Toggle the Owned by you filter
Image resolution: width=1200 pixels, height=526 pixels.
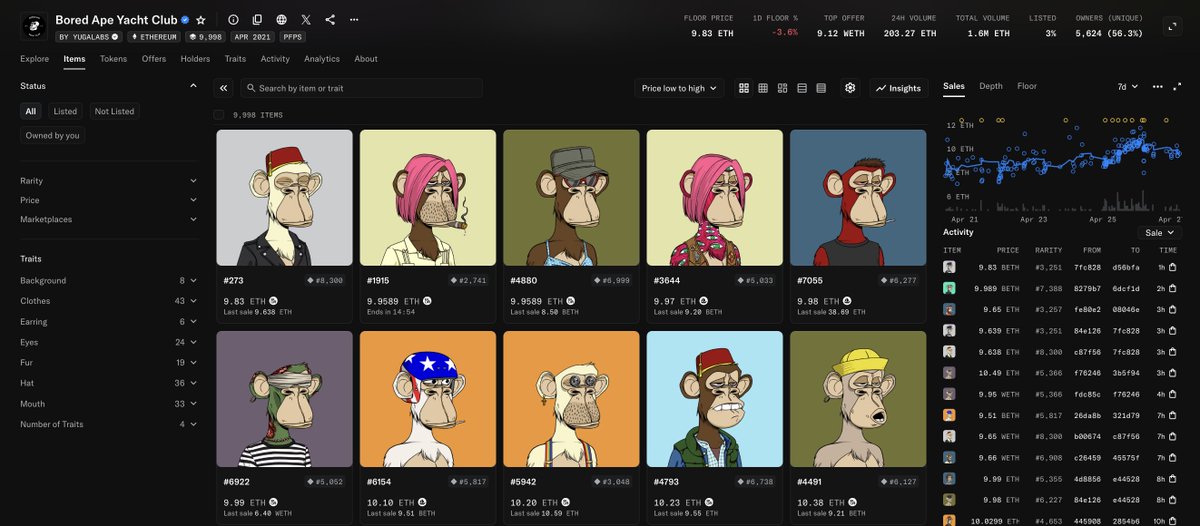(53, 135)
